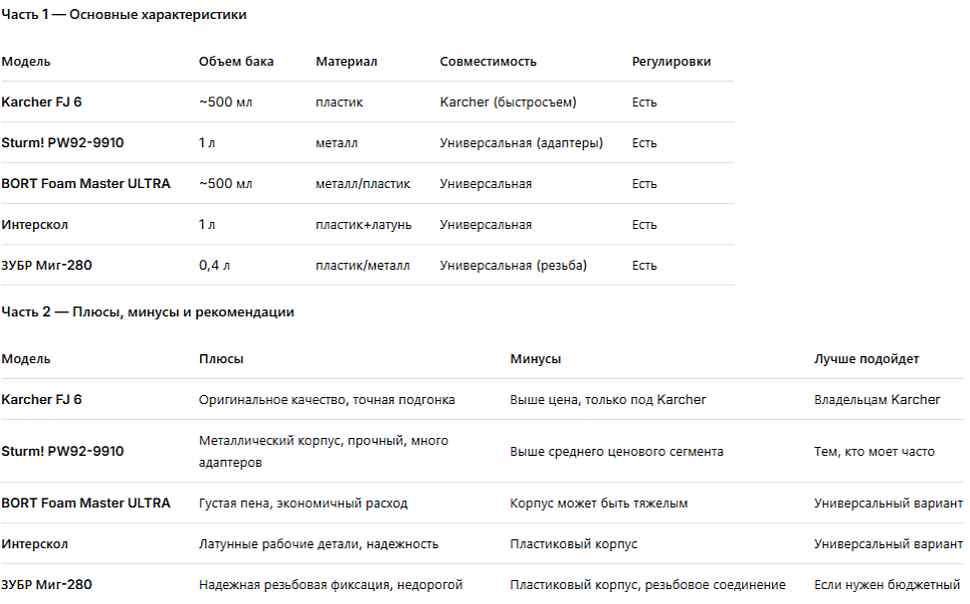
Task: Select ЗУБР Миг-280 in the second table
Action: click(46, 585)
